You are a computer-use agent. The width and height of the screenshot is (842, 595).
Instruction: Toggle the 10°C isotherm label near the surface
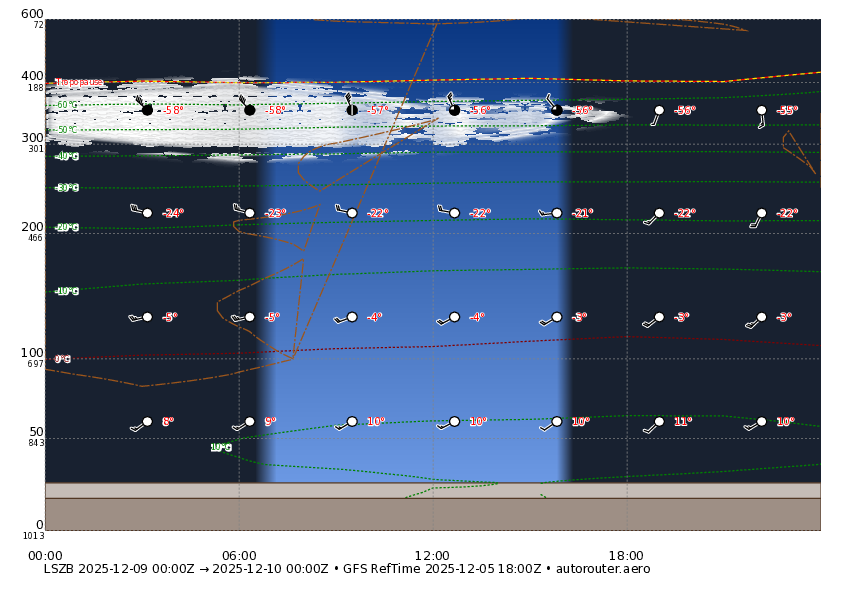(x=222, y=448)
